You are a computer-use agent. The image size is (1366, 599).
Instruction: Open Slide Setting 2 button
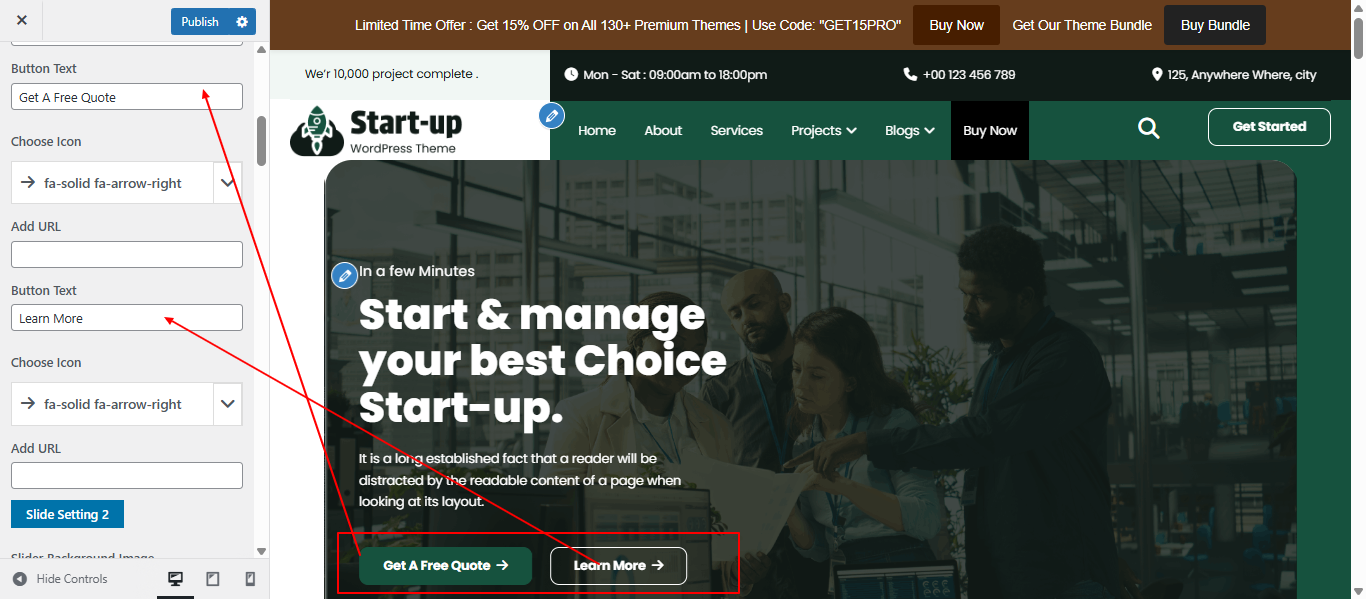67,514
